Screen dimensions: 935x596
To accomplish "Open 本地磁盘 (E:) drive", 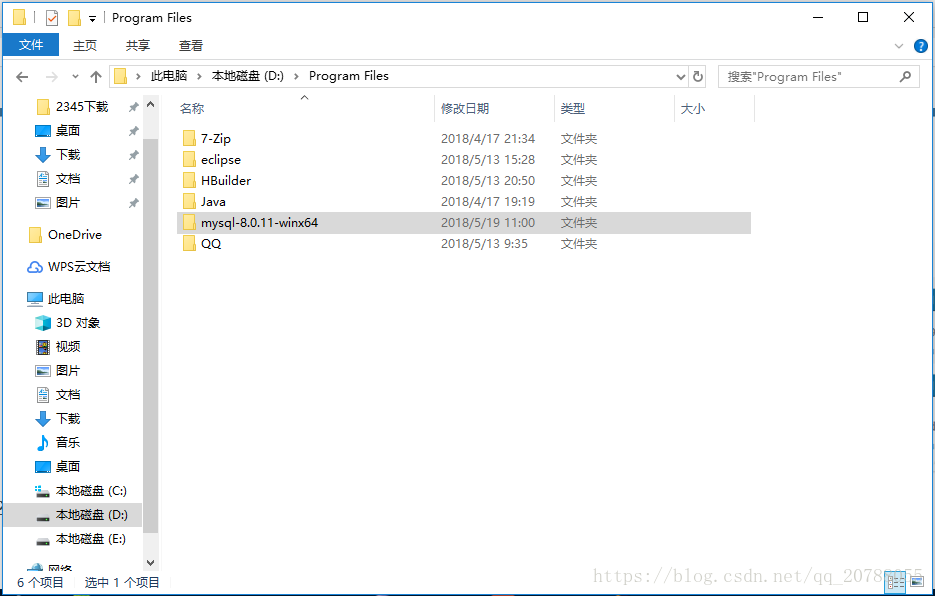I will click(90, 539).
